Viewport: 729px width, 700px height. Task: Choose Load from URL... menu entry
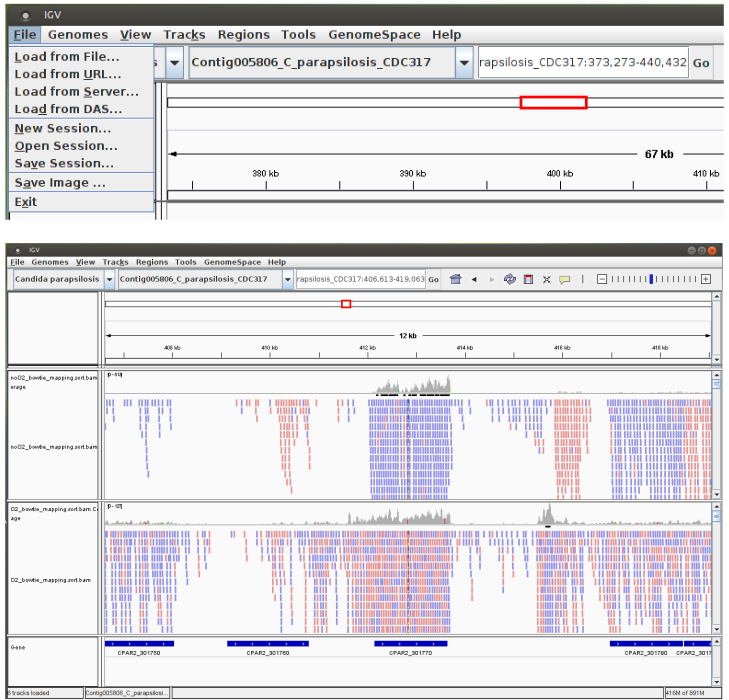[x=67, y=74]
